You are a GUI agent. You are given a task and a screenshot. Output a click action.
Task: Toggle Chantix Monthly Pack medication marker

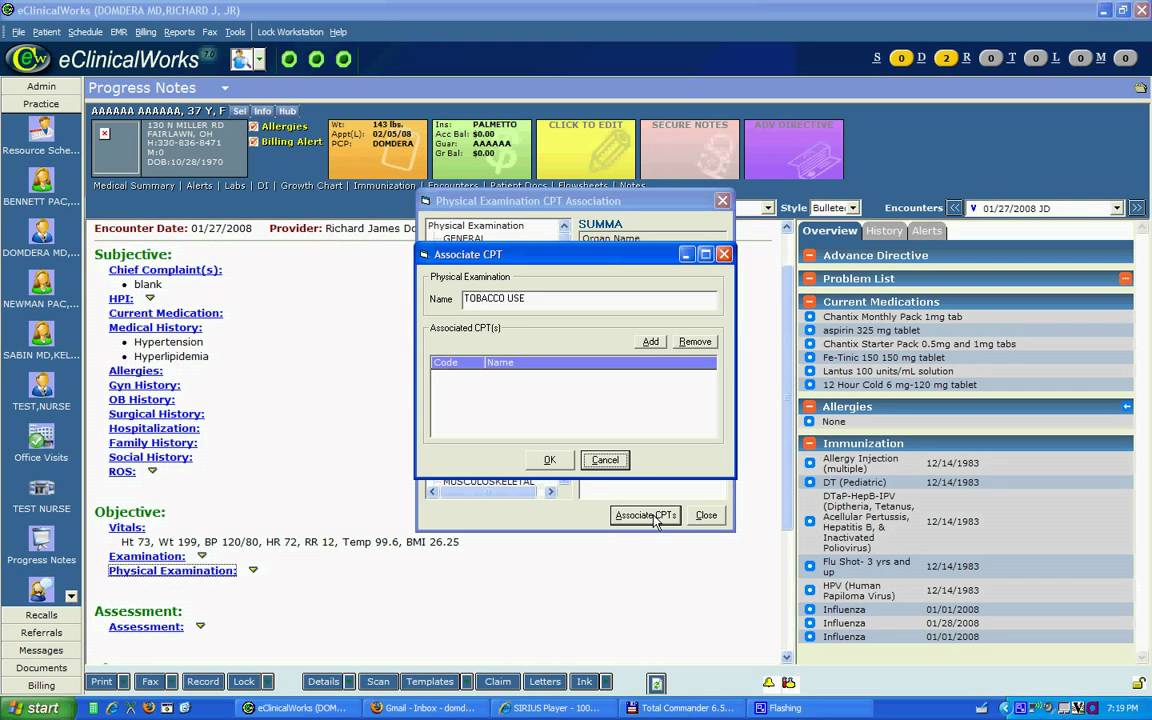[810, 317]
